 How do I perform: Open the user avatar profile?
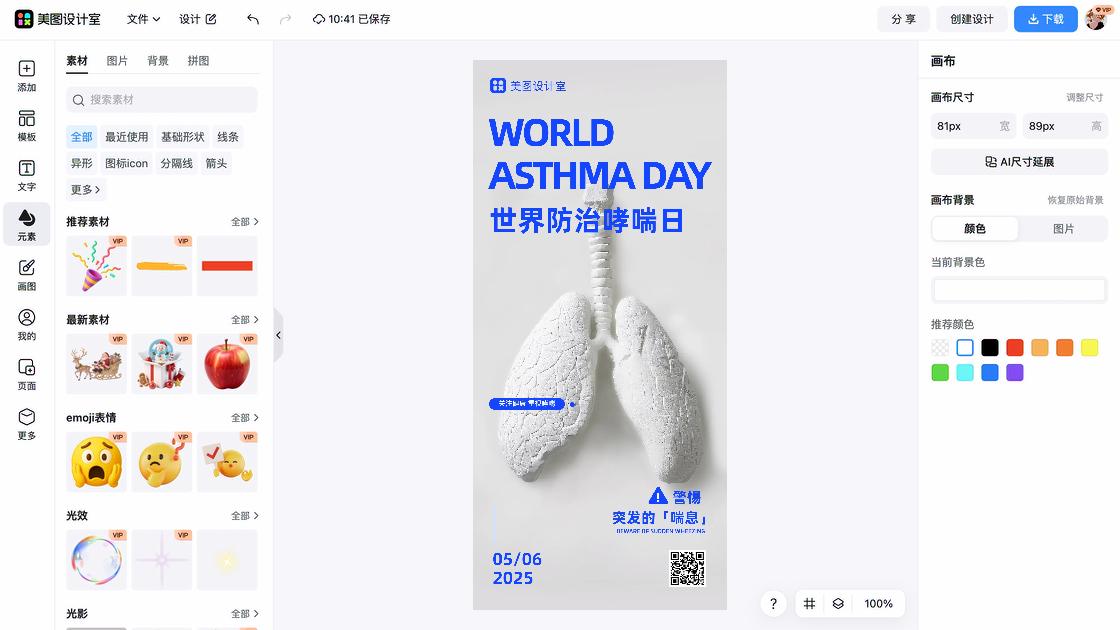(x=1096, y=19)
